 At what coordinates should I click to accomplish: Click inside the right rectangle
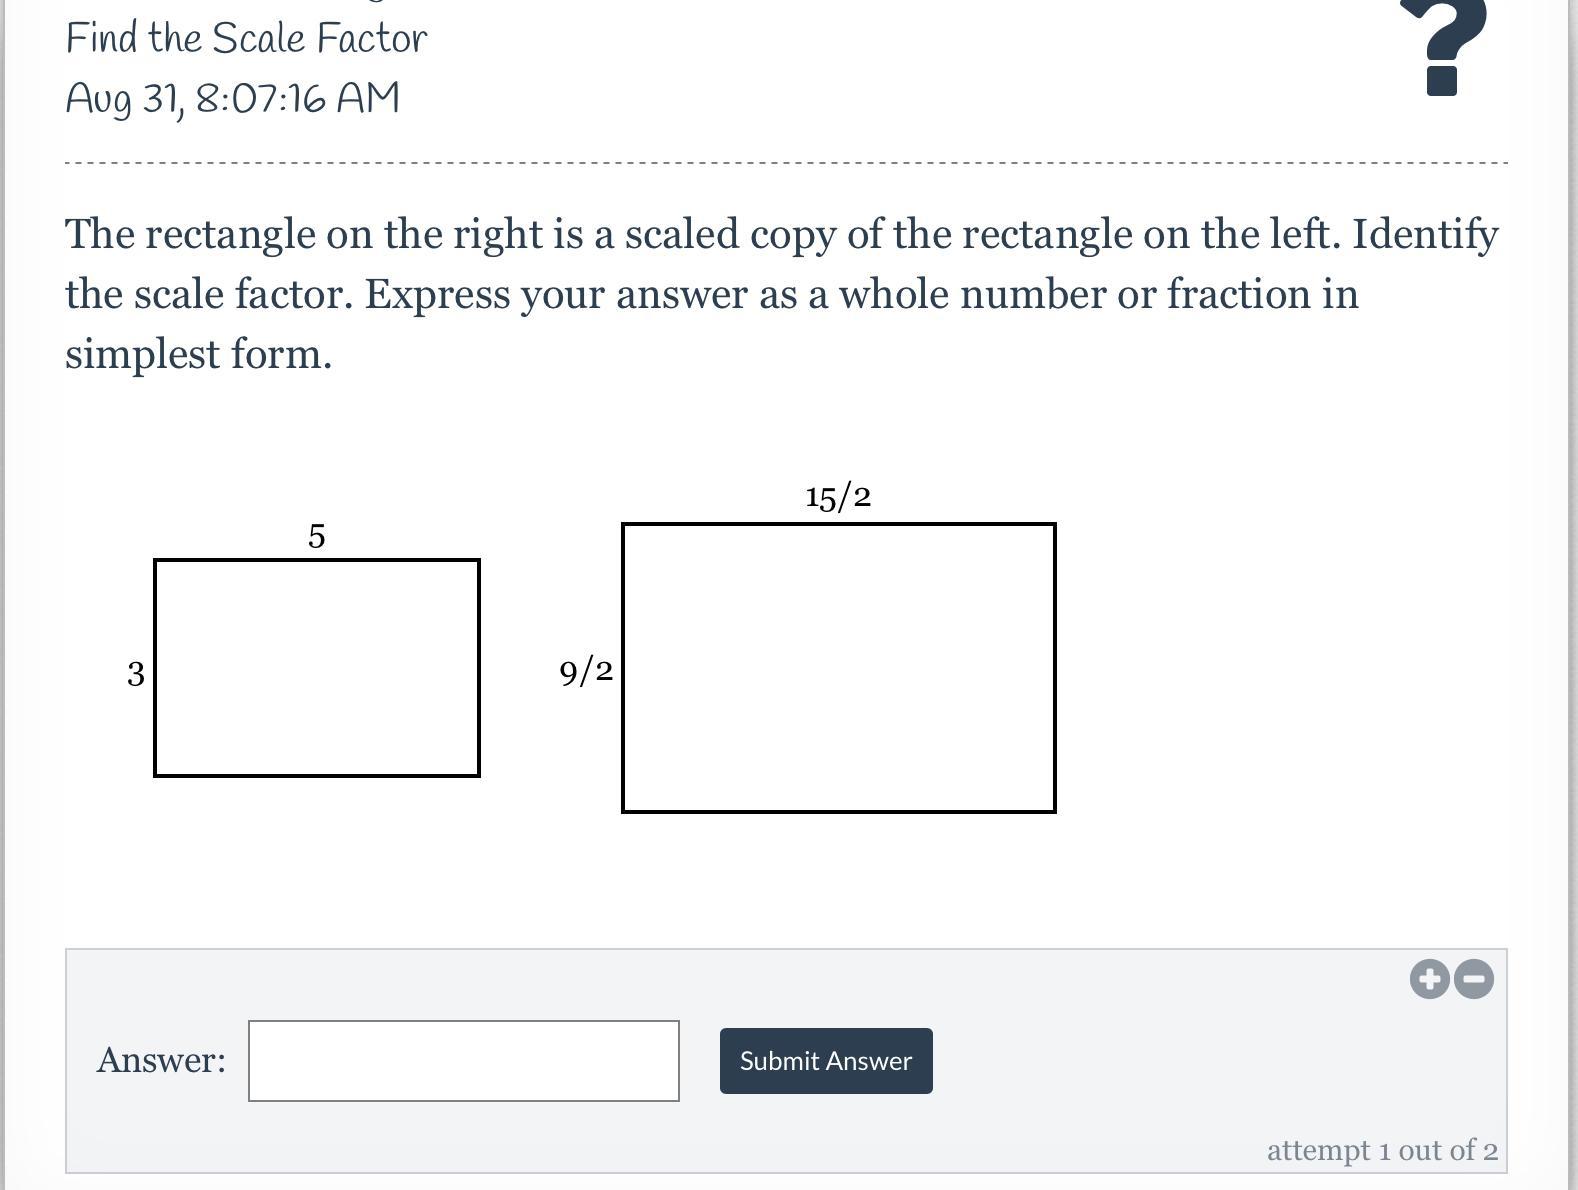click(838, 667)
